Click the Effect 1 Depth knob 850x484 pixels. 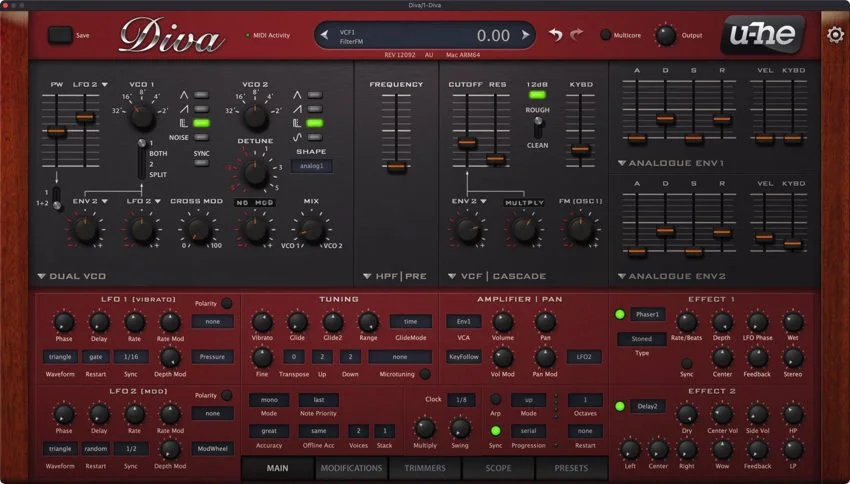722,322
